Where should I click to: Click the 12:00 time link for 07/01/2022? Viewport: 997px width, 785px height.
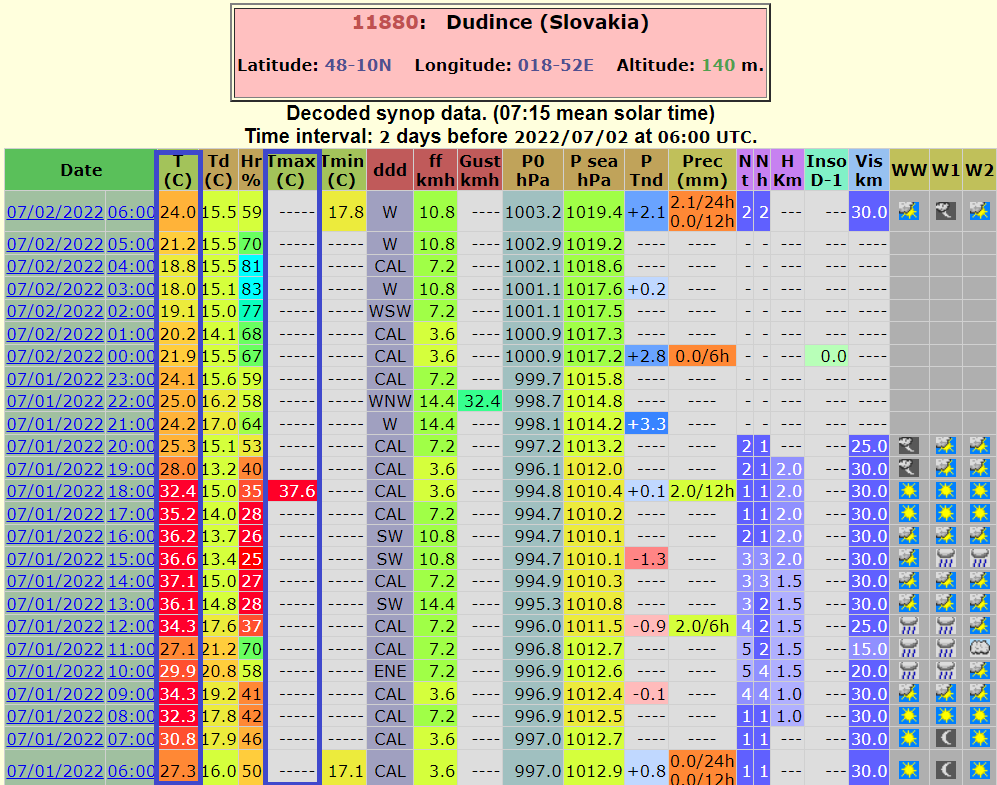(x=131, y=626)
